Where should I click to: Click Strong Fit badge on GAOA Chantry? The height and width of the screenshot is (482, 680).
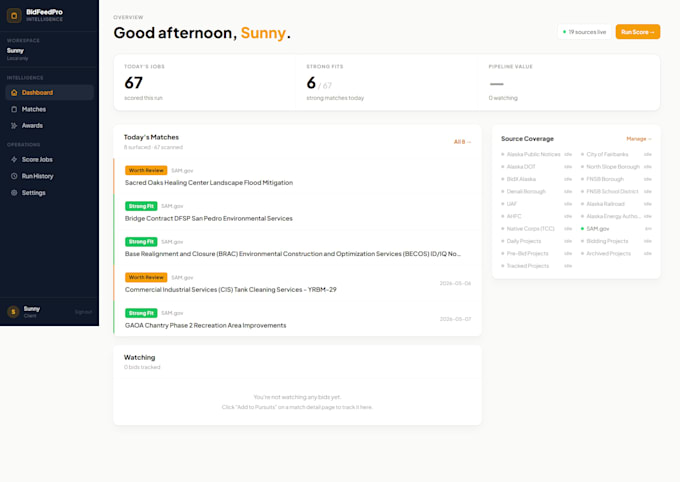pyautogui.click(x=141, y=313)
